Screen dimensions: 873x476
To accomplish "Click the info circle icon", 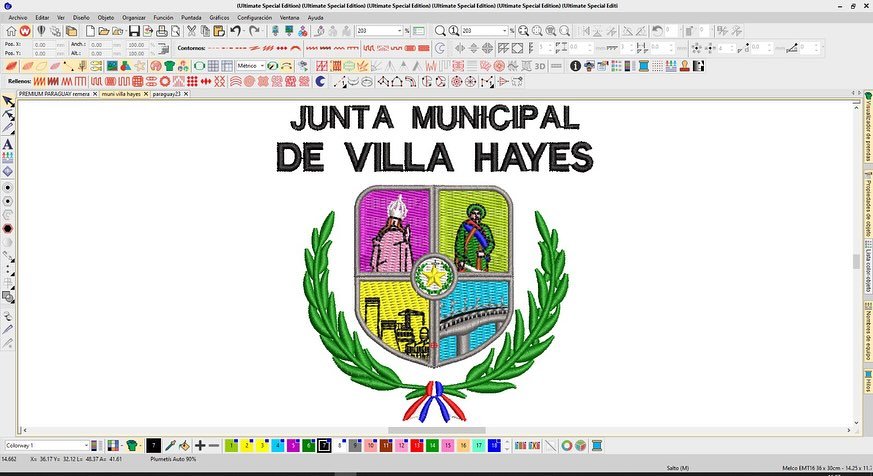I will click(575, 66).
